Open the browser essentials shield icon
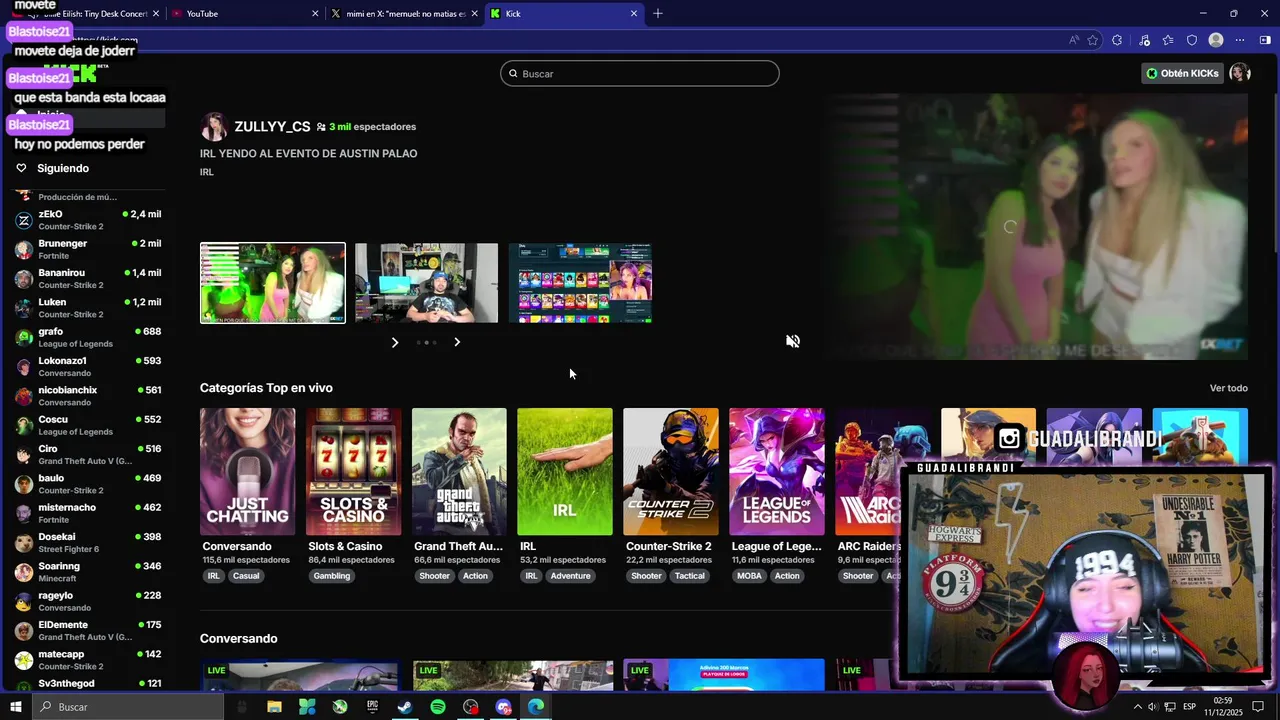Viewport: 1280px width, 720px height. (1192, 40)
